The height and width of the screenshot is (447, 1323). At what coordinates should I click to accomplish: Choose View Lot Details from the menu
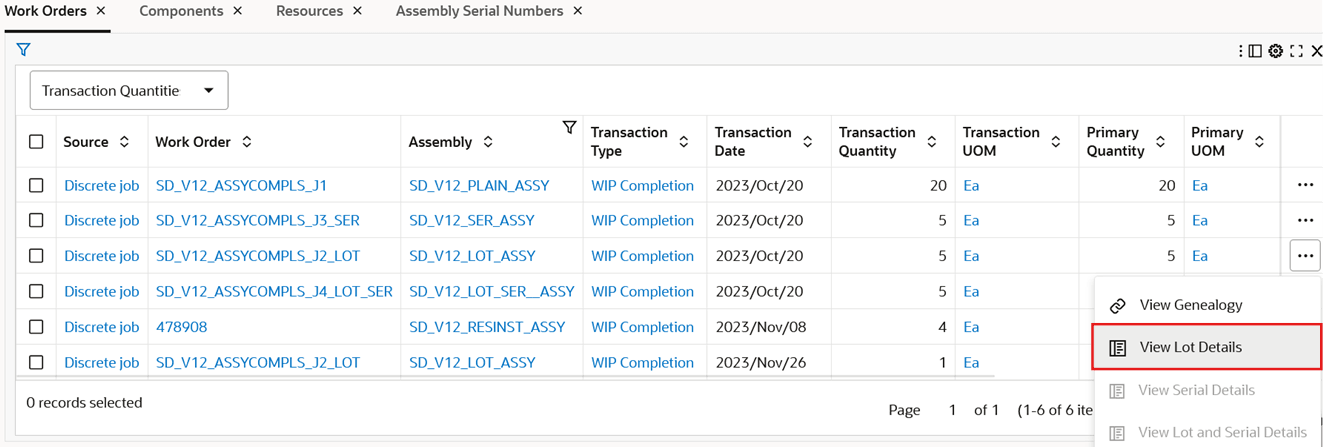coord(1208,347)
